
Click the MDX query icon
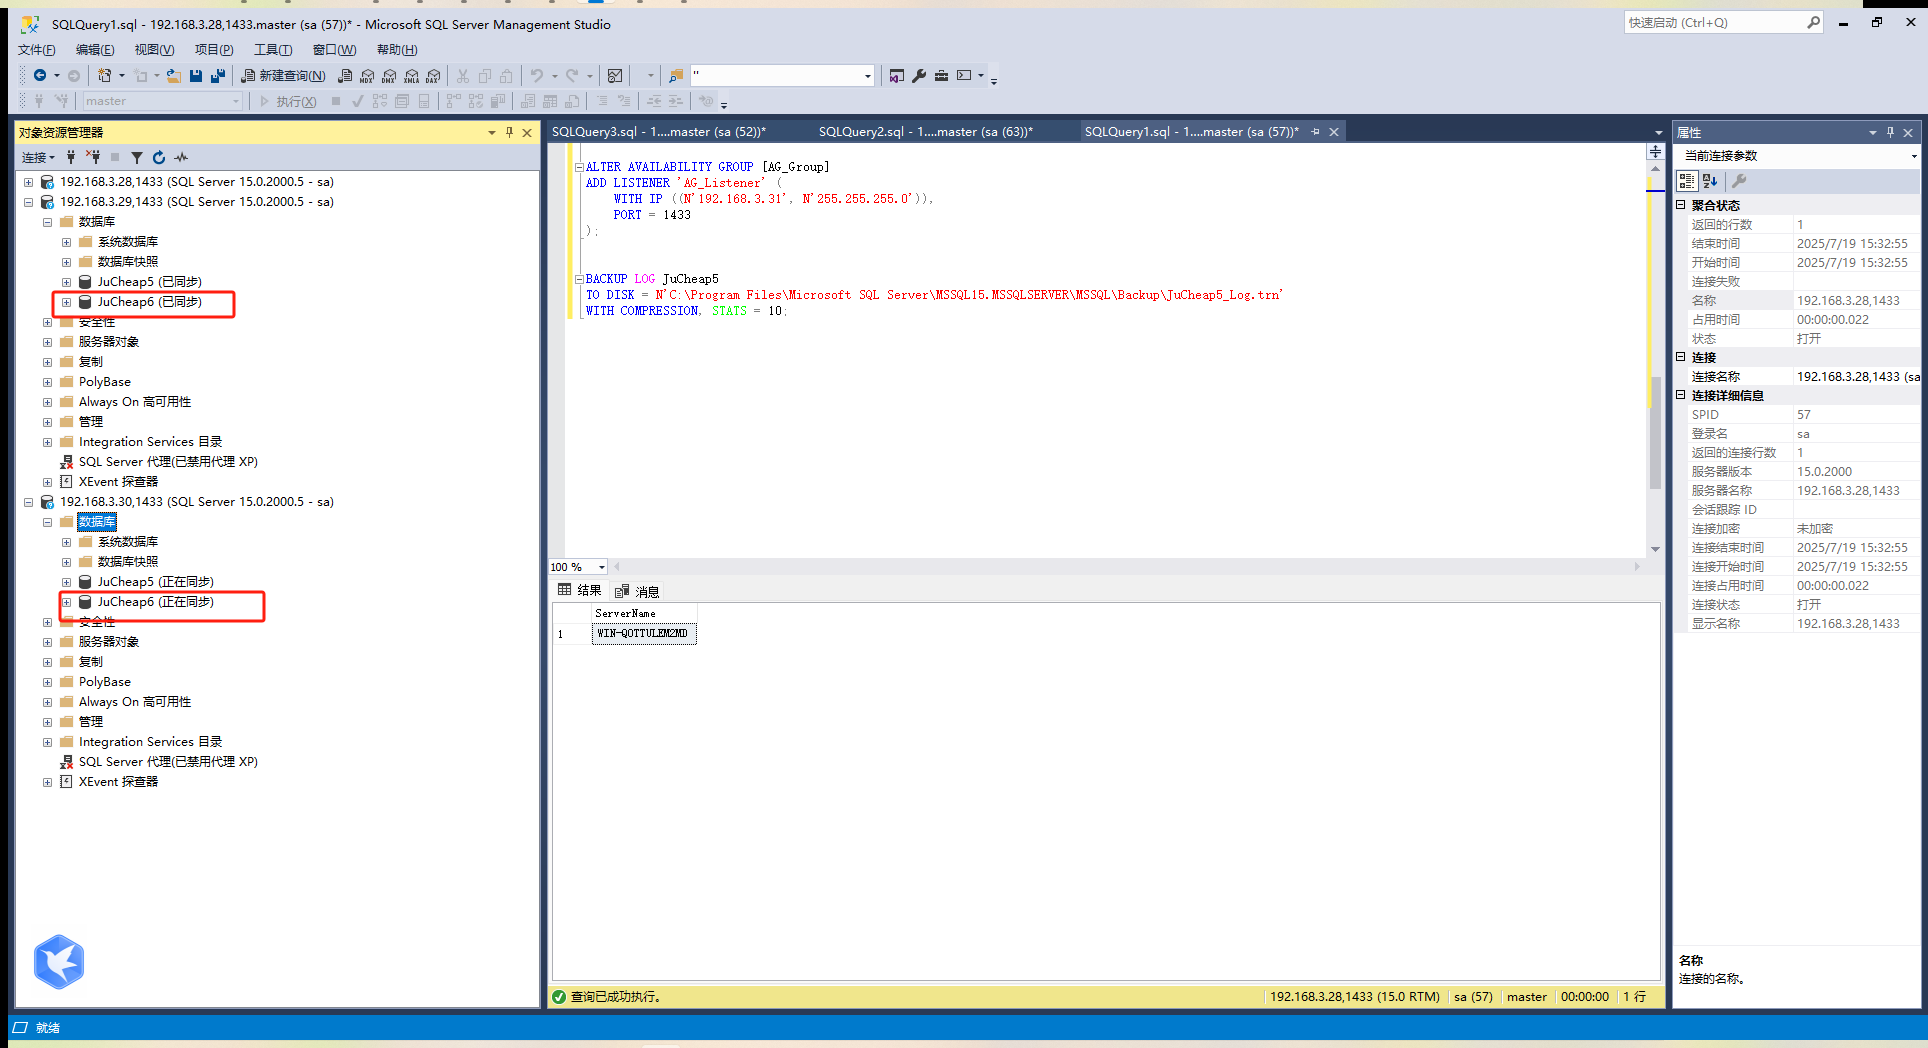(x=367, y=75)
